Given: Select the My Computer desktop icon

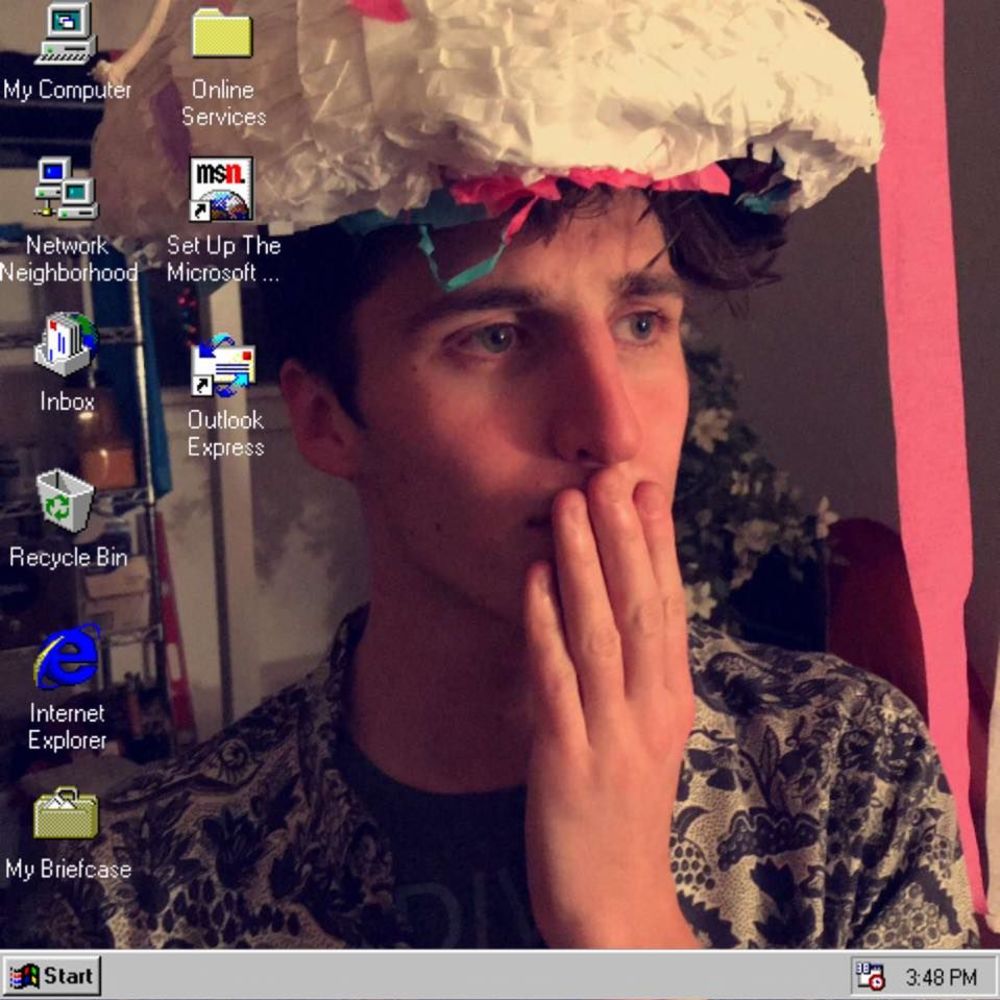Looking at the screenshot, I should [66, 33].
